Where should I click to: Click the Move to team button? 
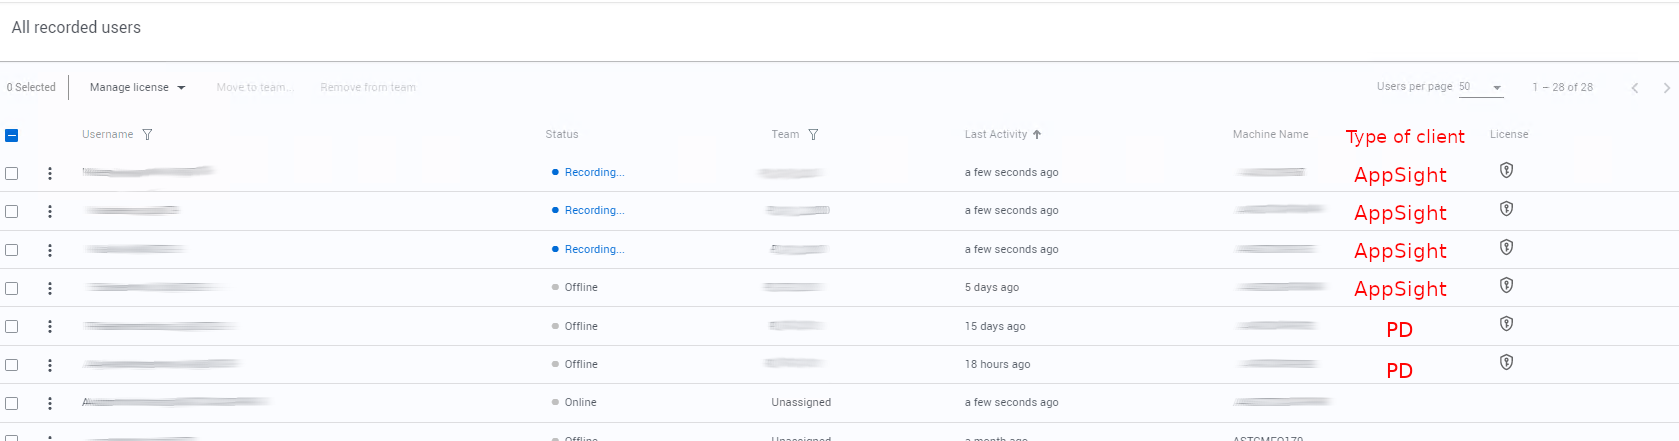tap(255, 88)
